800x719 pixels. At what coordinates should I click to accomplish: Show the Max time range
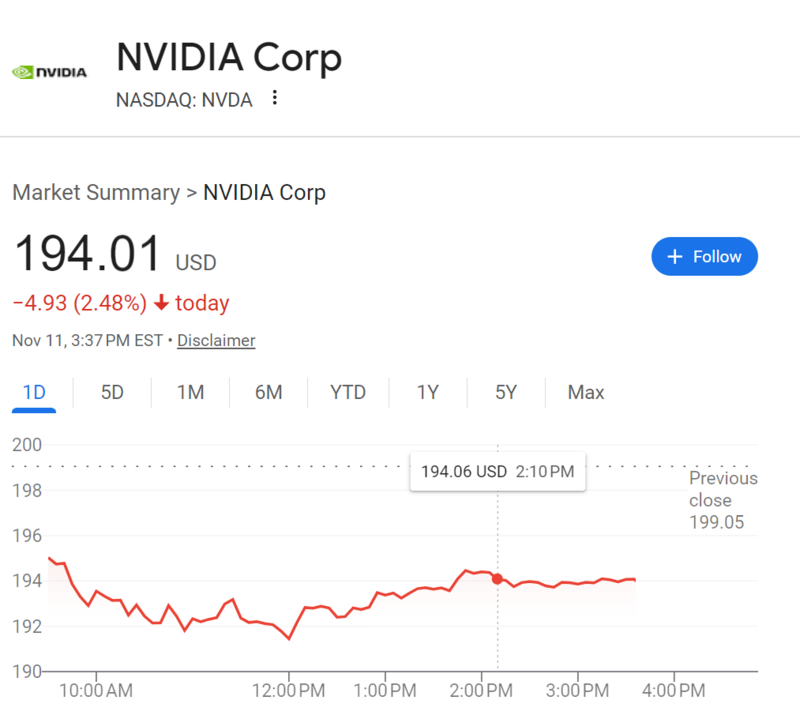click(586, 392)
